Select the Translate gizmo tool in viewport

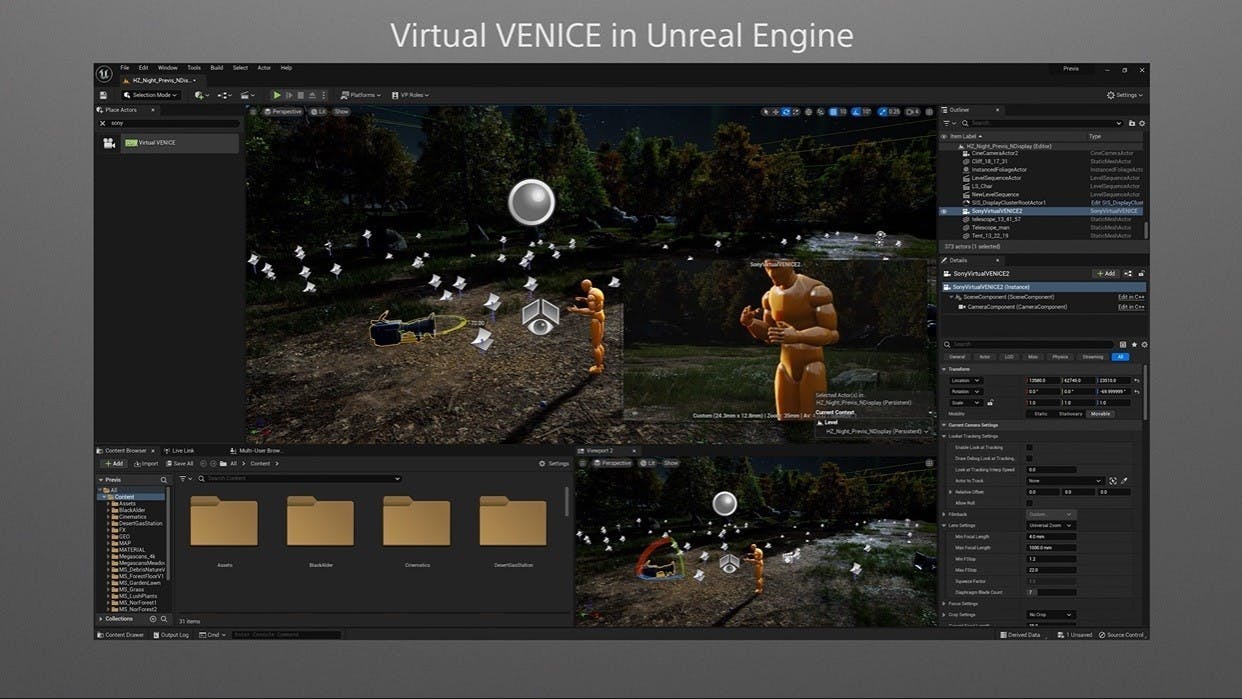point(776,112)
